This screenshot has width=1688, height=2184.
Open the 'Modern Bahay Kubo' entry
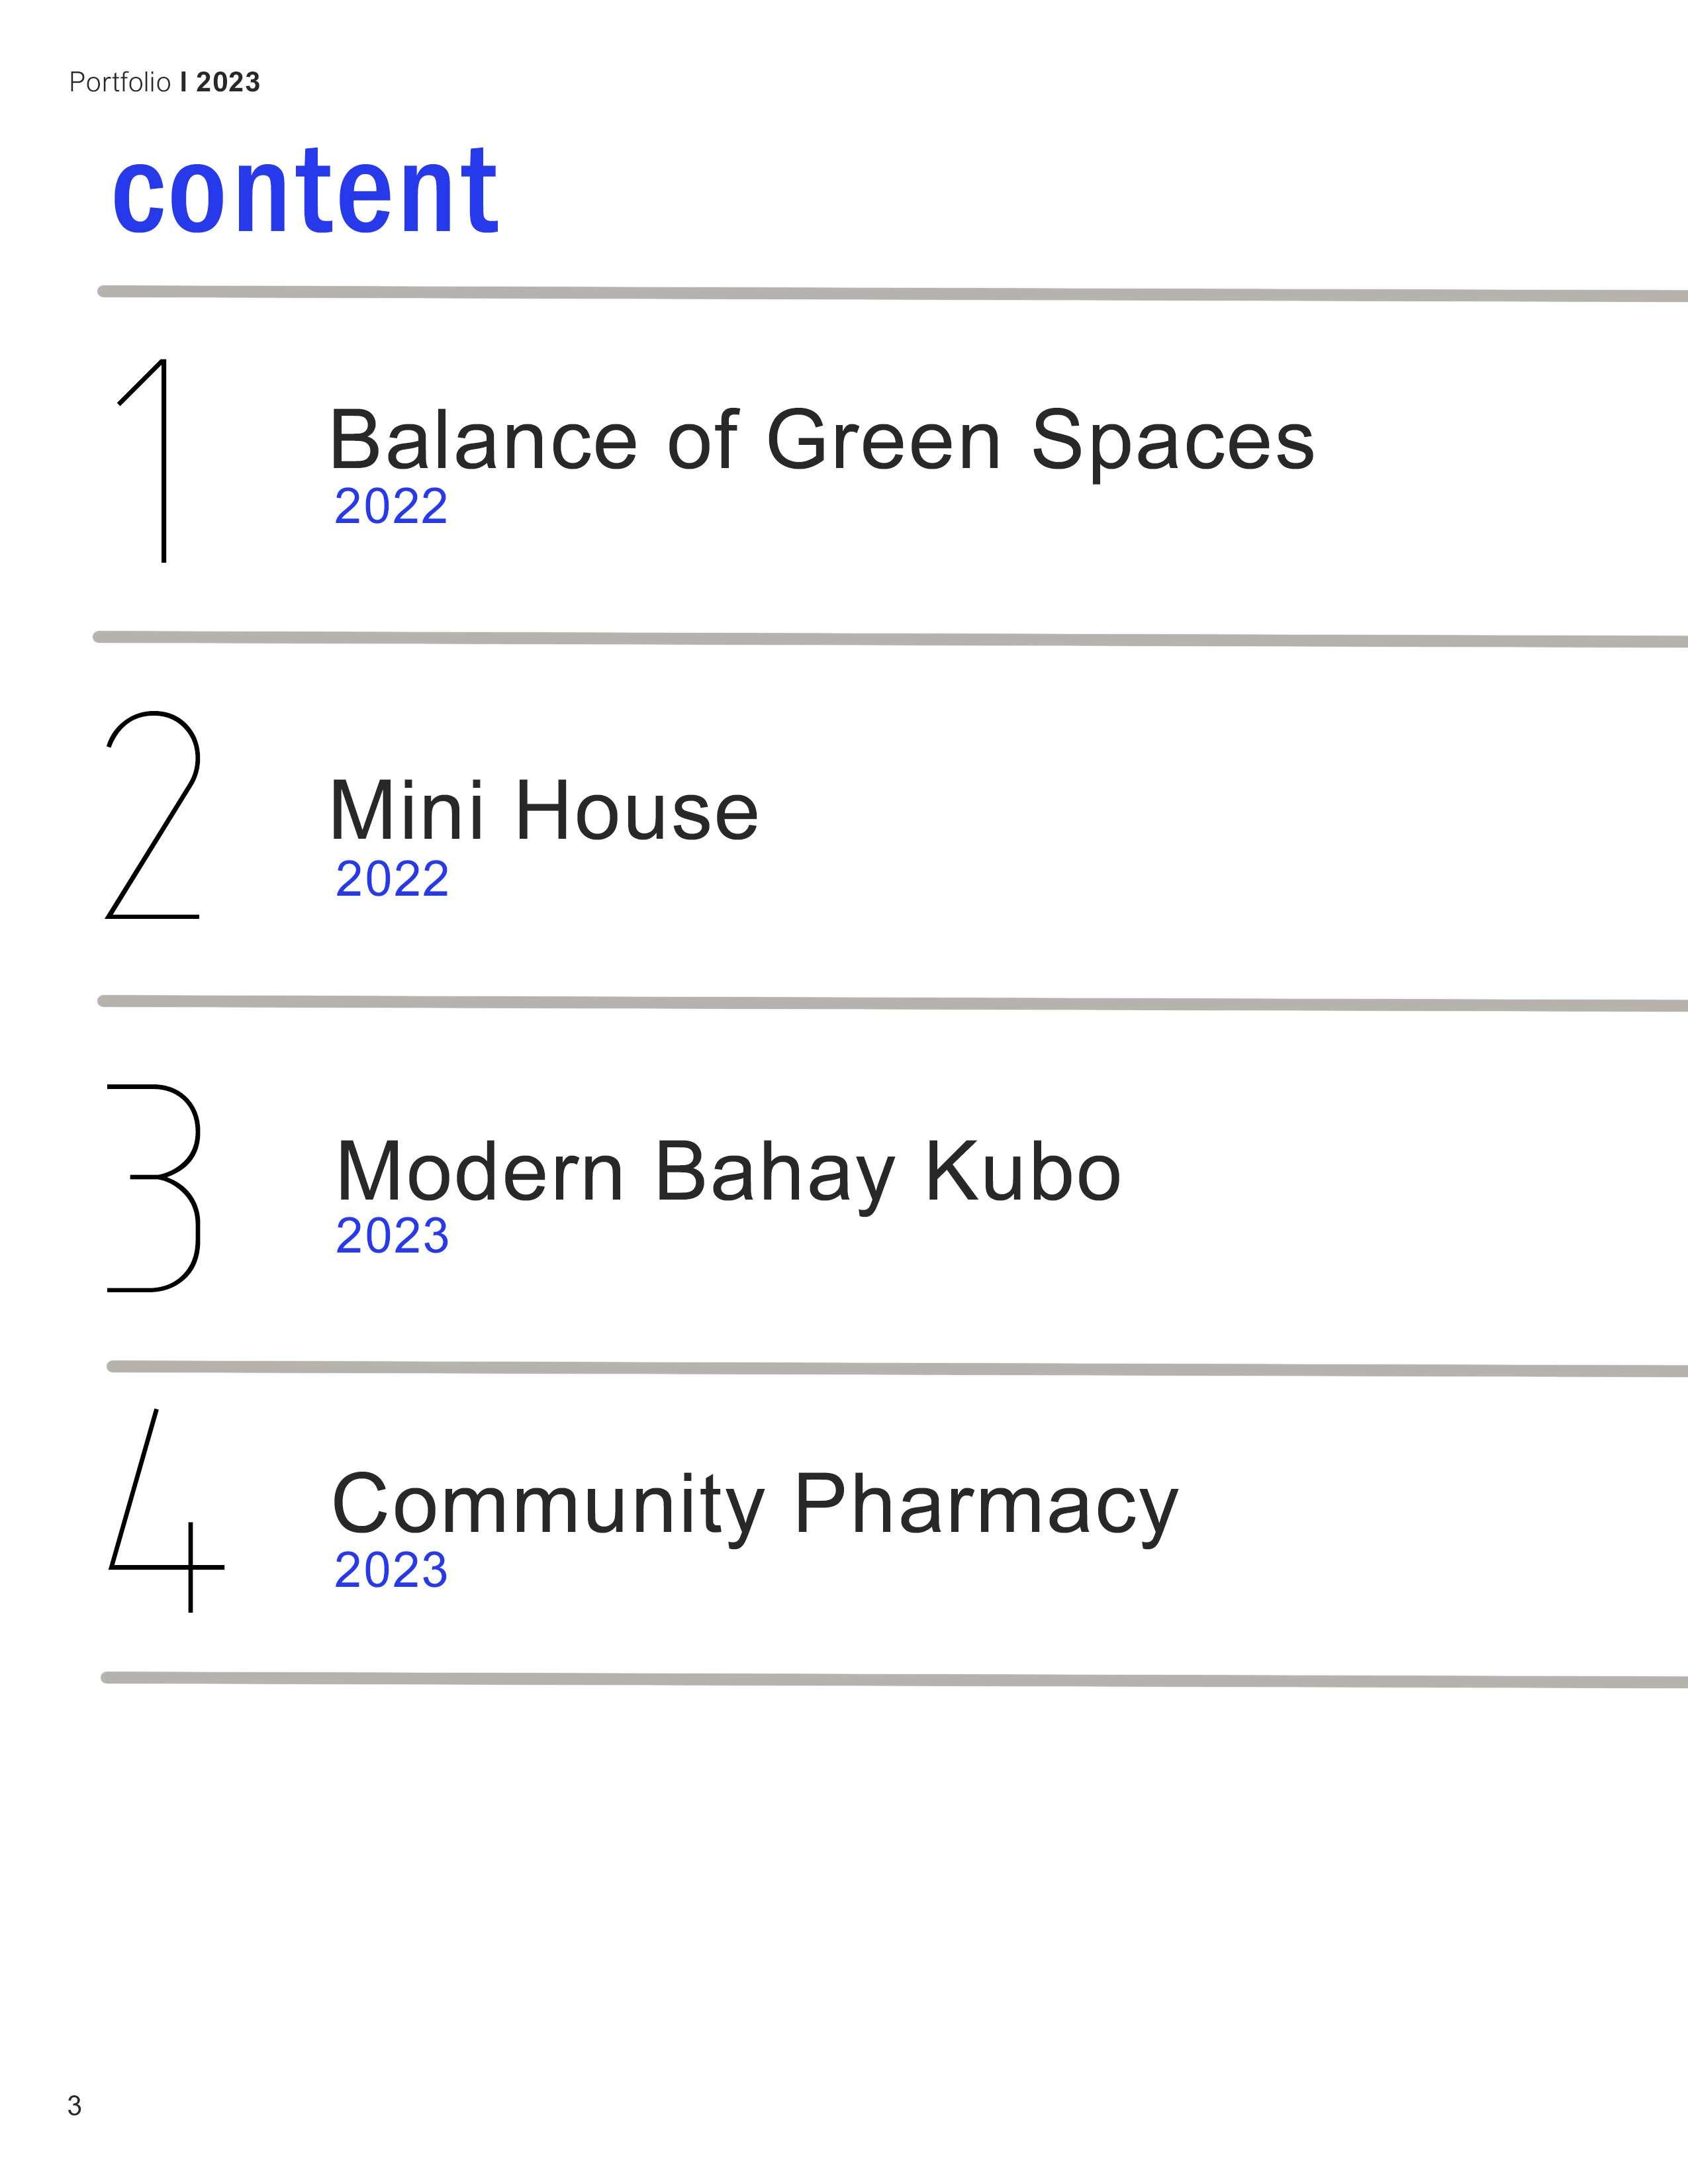[x=729, y=1172]
